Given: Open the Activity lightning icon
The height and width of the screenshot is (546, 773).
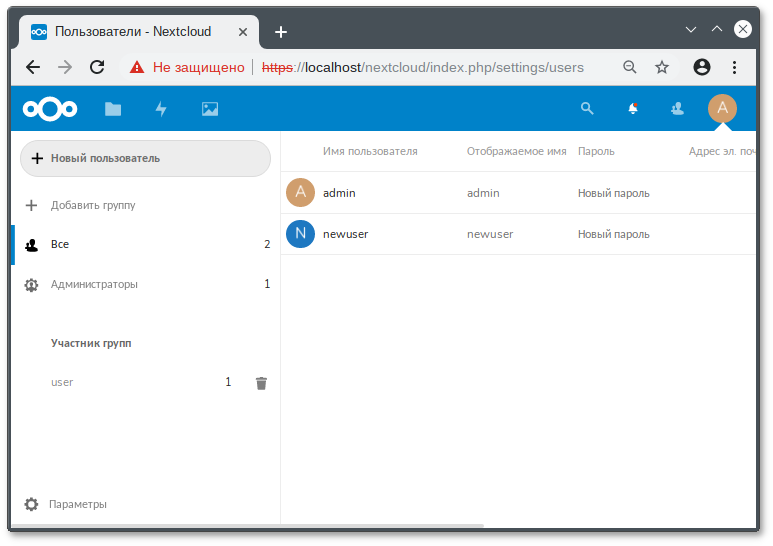Looking at the screenshot, I should pyautogui.click(x=161, y=109).
